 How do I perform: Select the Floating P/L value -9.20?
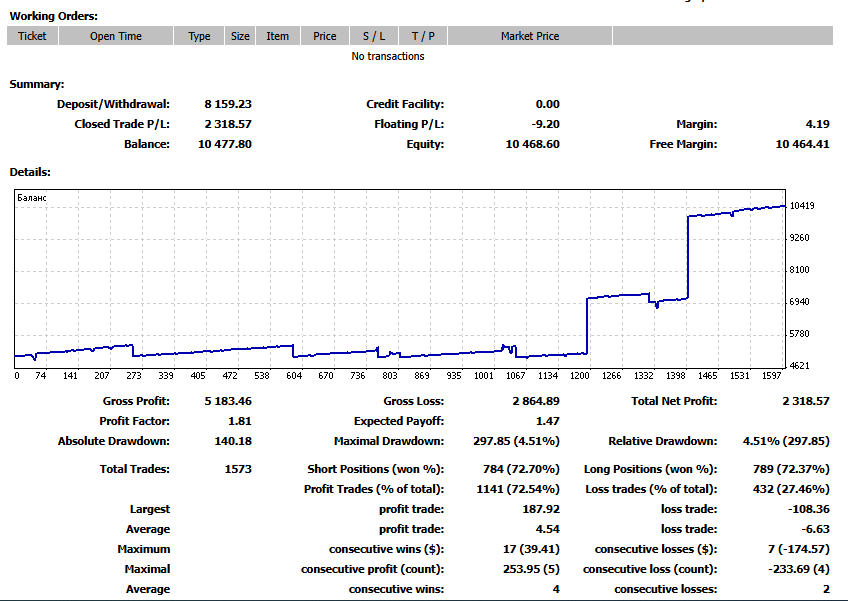point(546,124)
